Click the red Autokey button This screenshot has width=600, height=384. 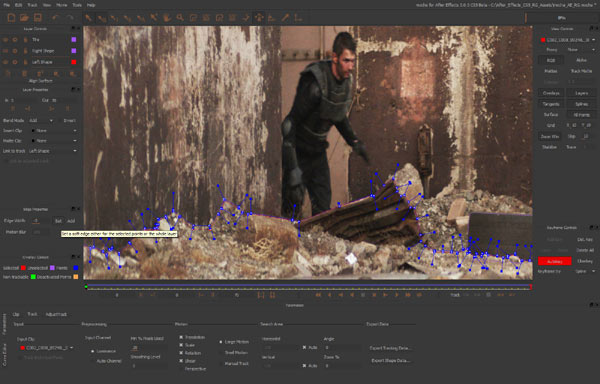point(554,261)
